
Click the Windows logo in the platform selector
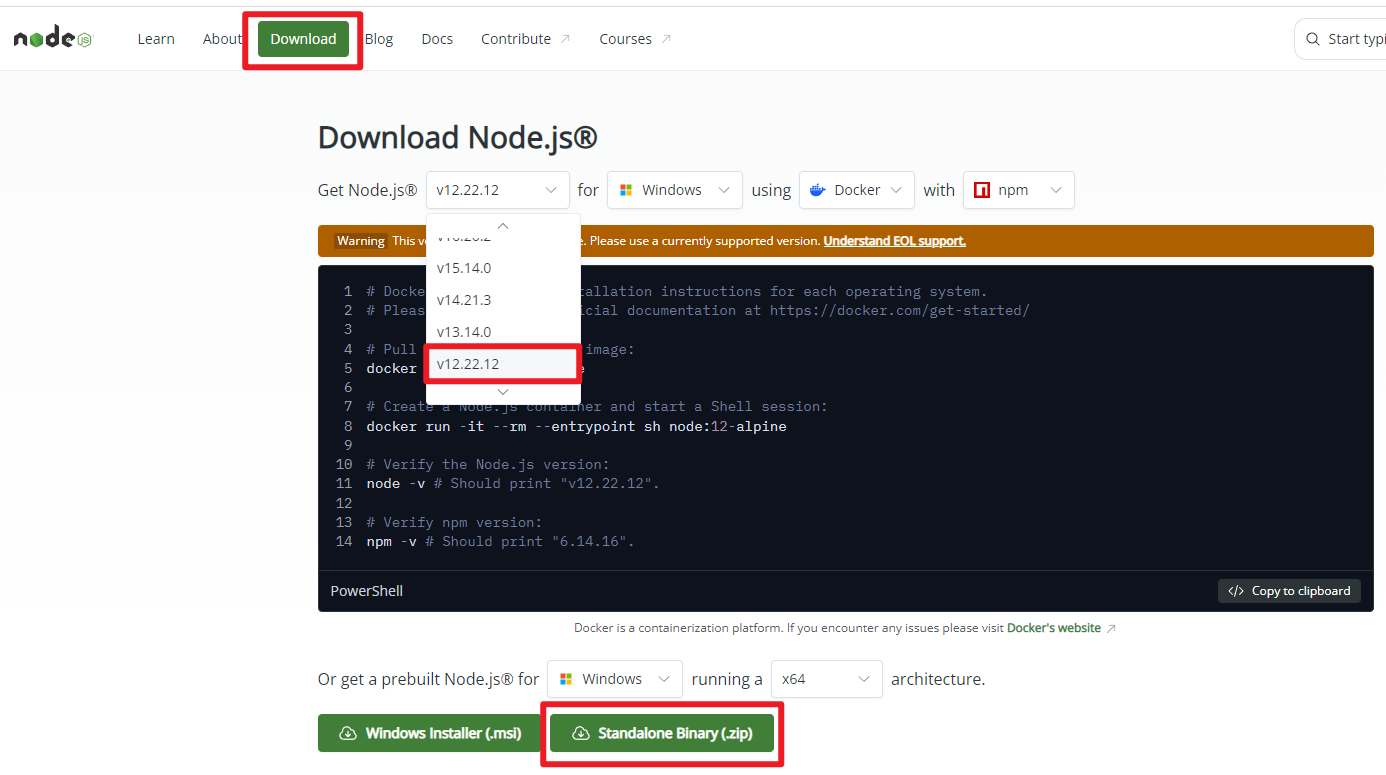coord(626,190)
